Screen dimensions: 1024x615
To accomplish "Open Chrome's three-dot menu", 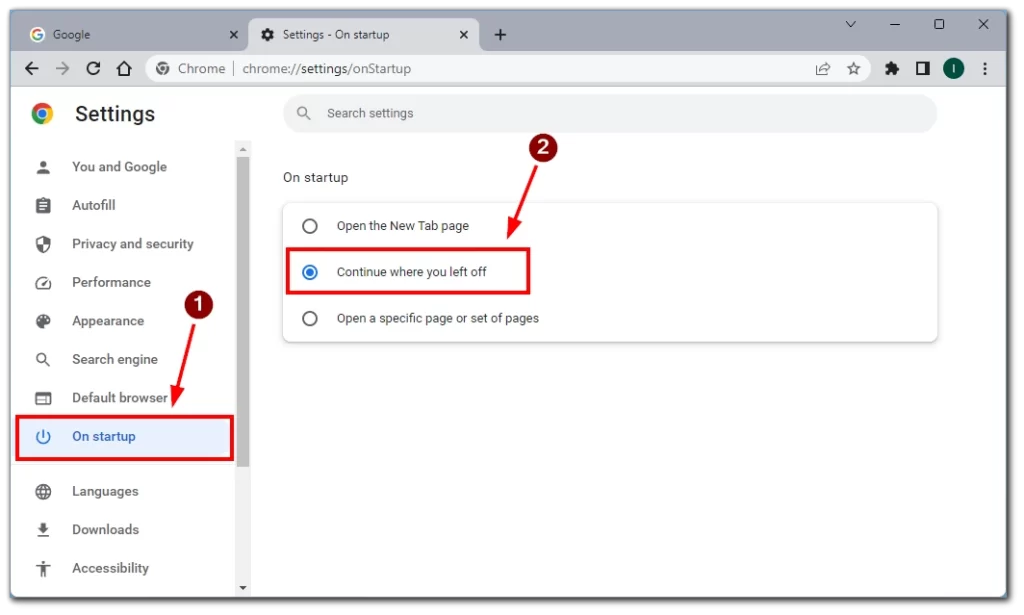I will point(985,69).
